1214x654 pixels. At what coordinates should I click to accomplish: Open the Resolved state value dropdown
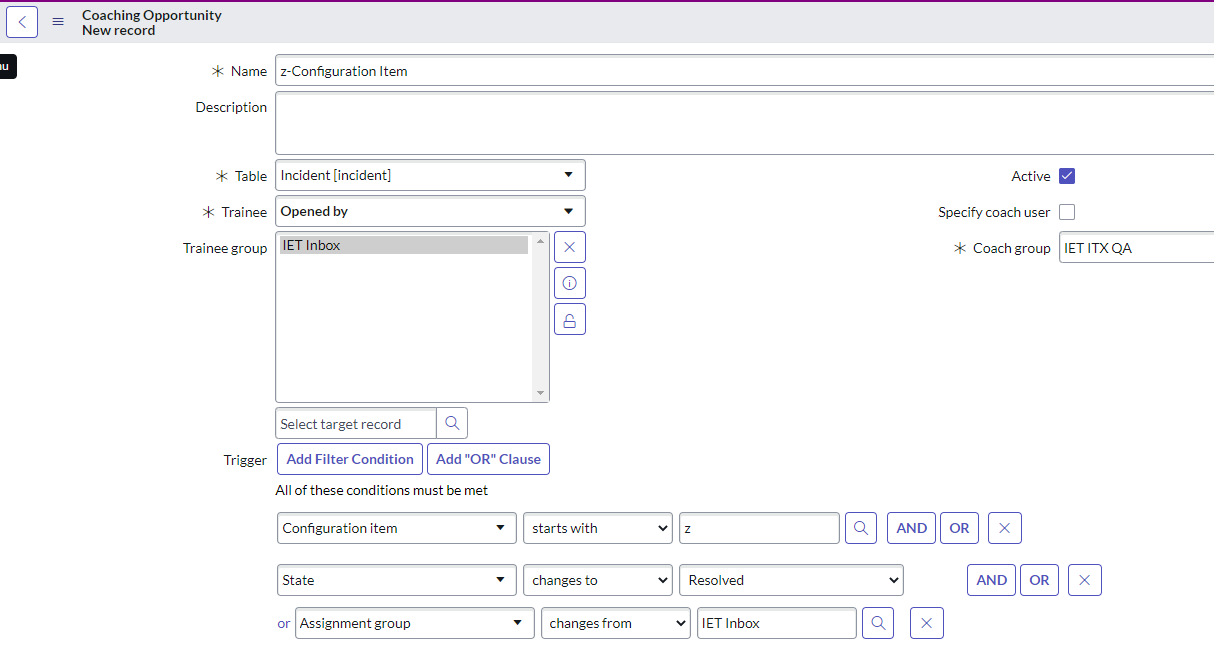pyautogui.click(x=790, y=580)
